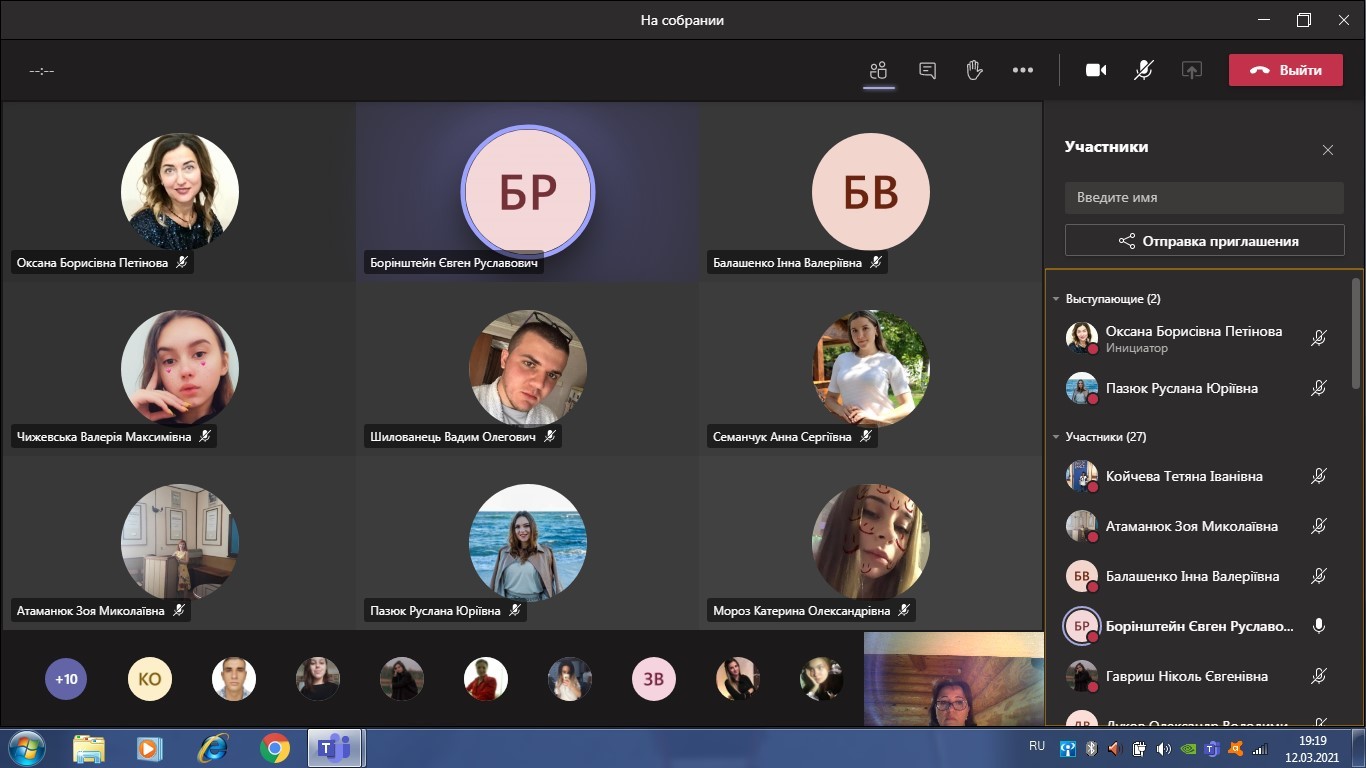The image size is (1366, 768).
Task: Open Google Chrome from the taskbar
Action: click(274, 748)
